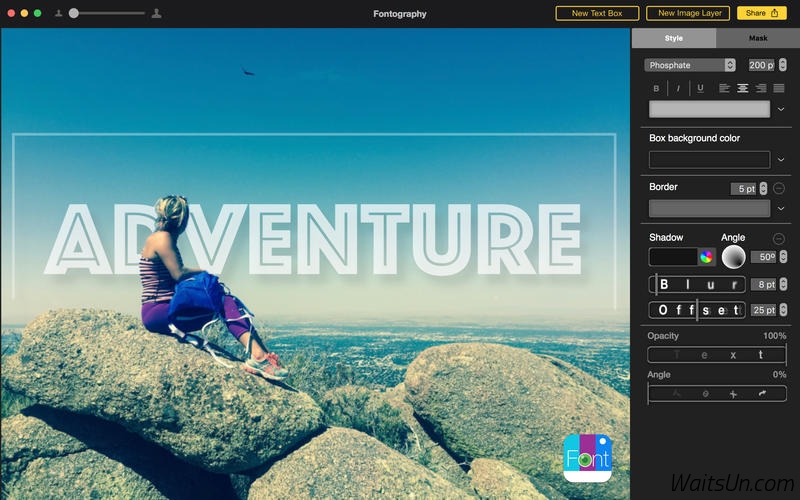Click the Share button
The height and width of the screenshot is (500, 800).
[761, 13]
